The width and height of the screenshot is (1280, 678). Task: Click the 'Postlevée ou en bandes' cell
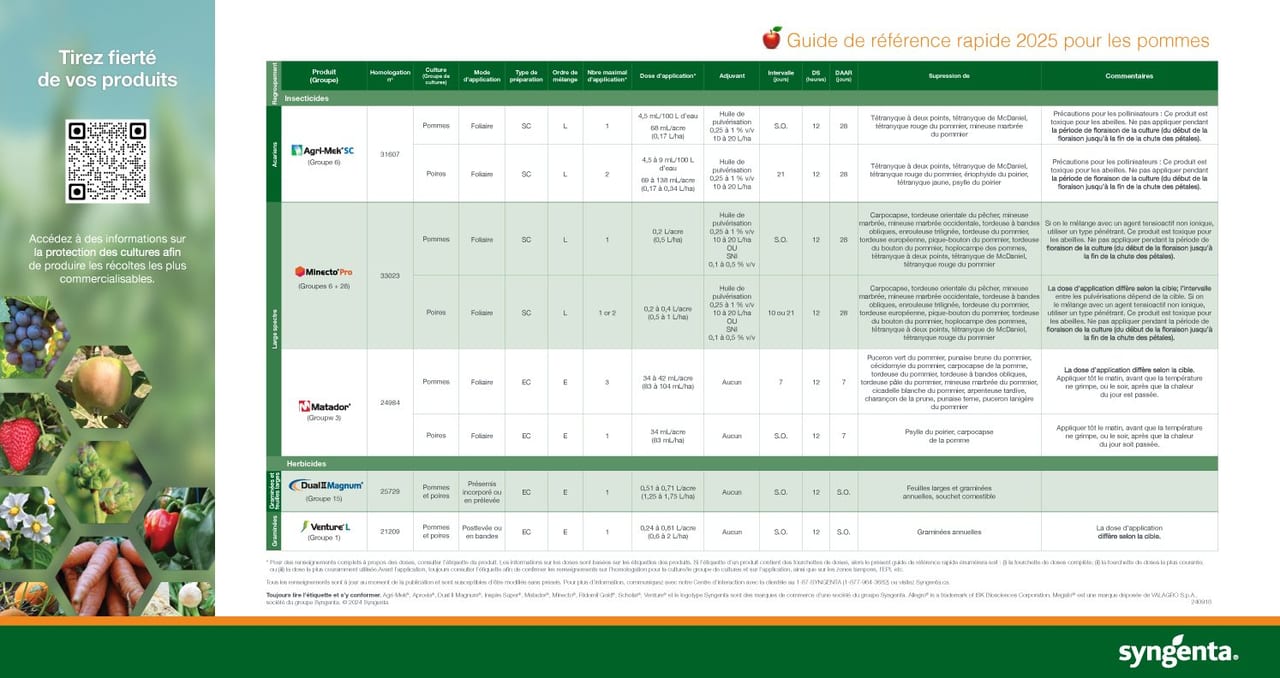coord(482,532)
